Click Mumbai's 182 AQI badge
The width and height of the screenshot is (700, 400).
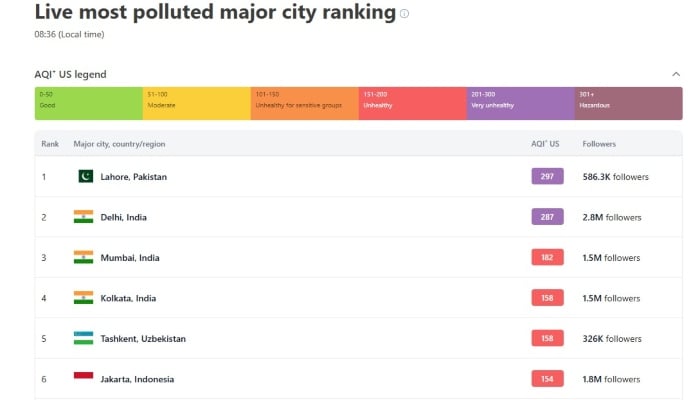point(547,257)
